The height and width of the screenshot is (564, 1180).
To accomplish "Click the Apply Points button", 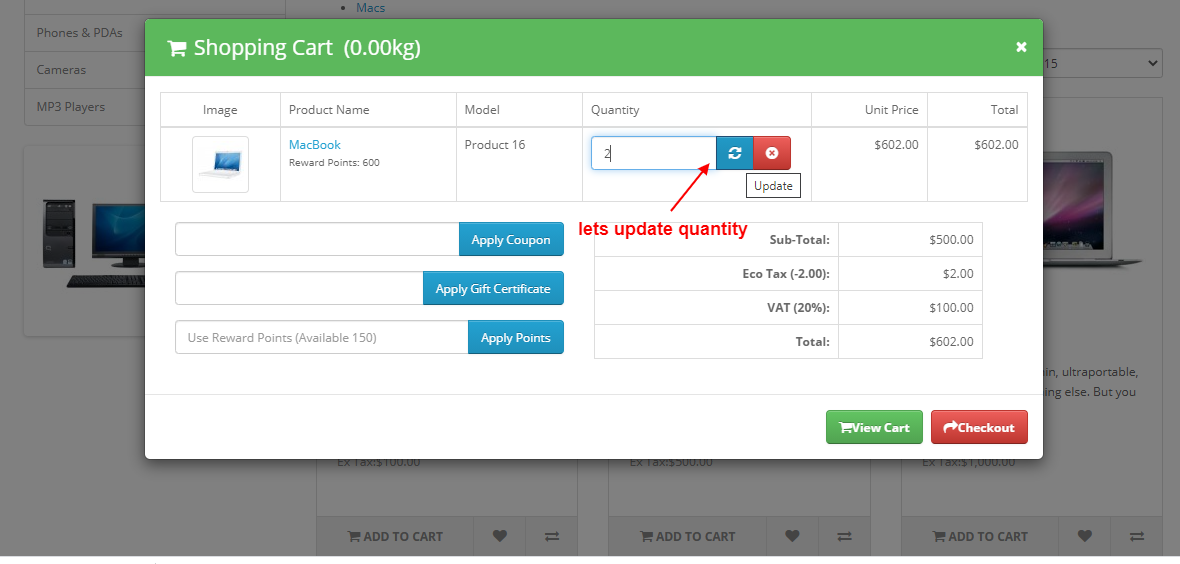I will [515, 337].
